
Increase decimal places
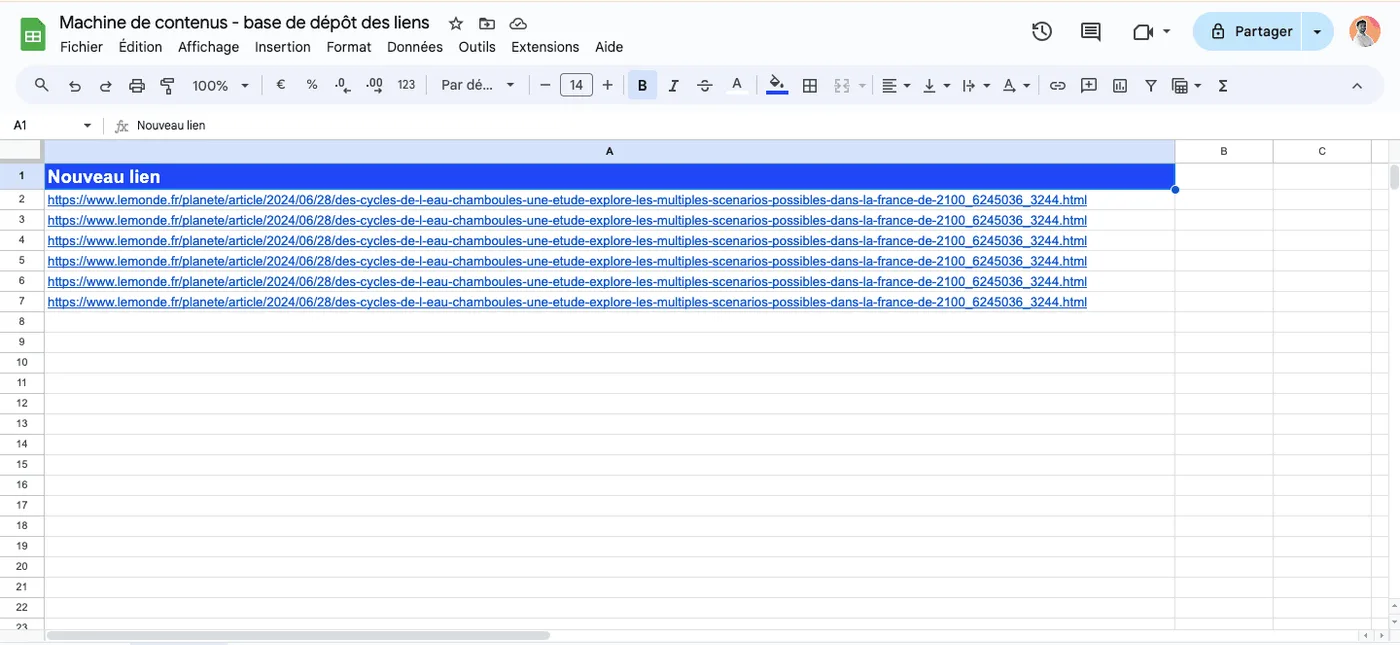coord(375,86)
